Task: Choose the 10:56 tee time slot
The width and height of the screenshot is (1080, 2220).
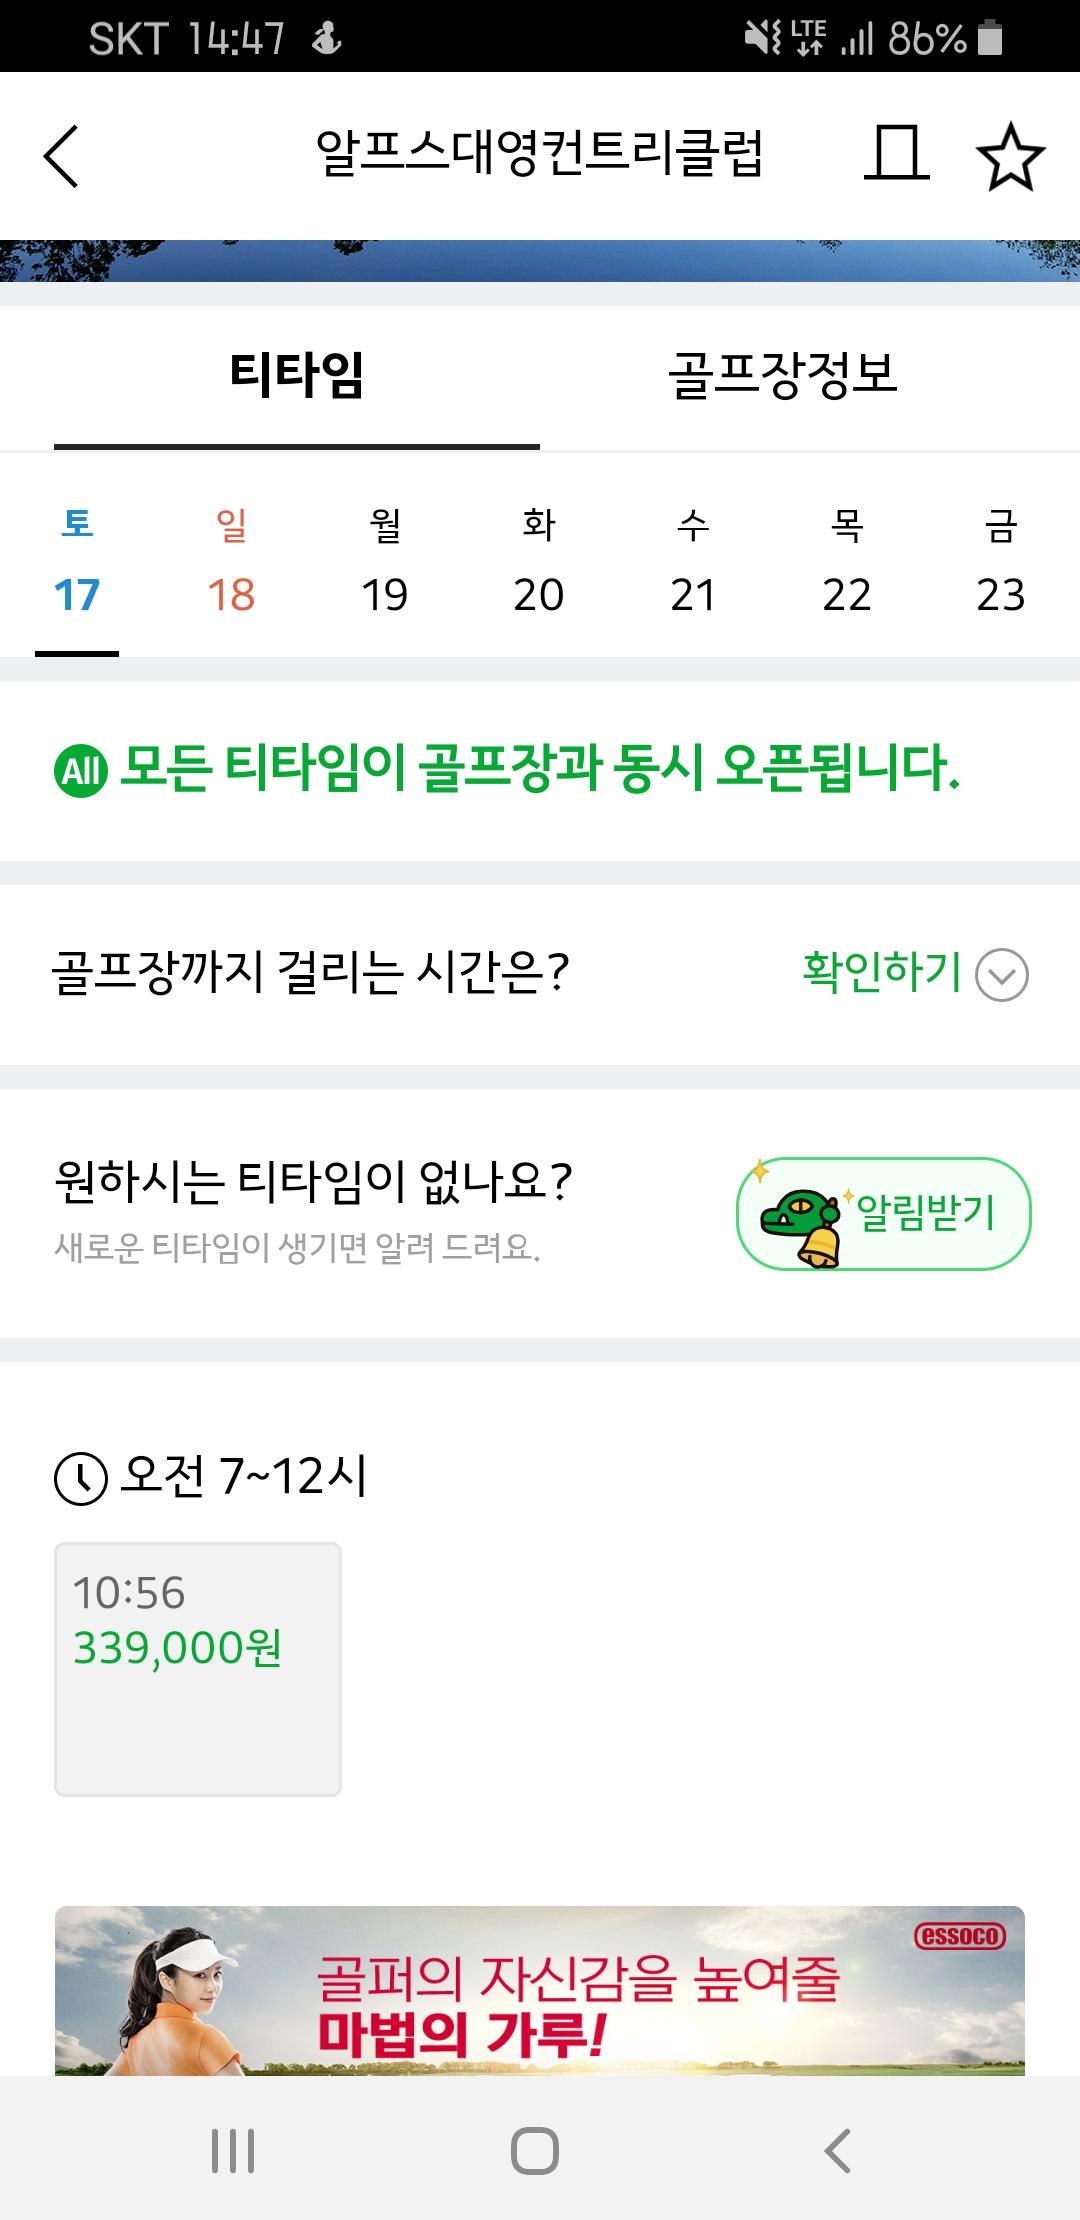Action: [x=198, y=1668]
